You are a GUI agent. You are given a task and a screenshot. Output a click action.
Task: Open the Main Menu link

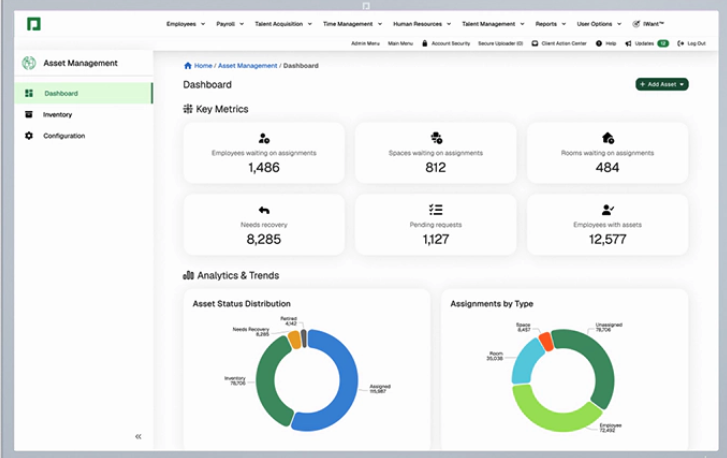(x=400, y=43)
